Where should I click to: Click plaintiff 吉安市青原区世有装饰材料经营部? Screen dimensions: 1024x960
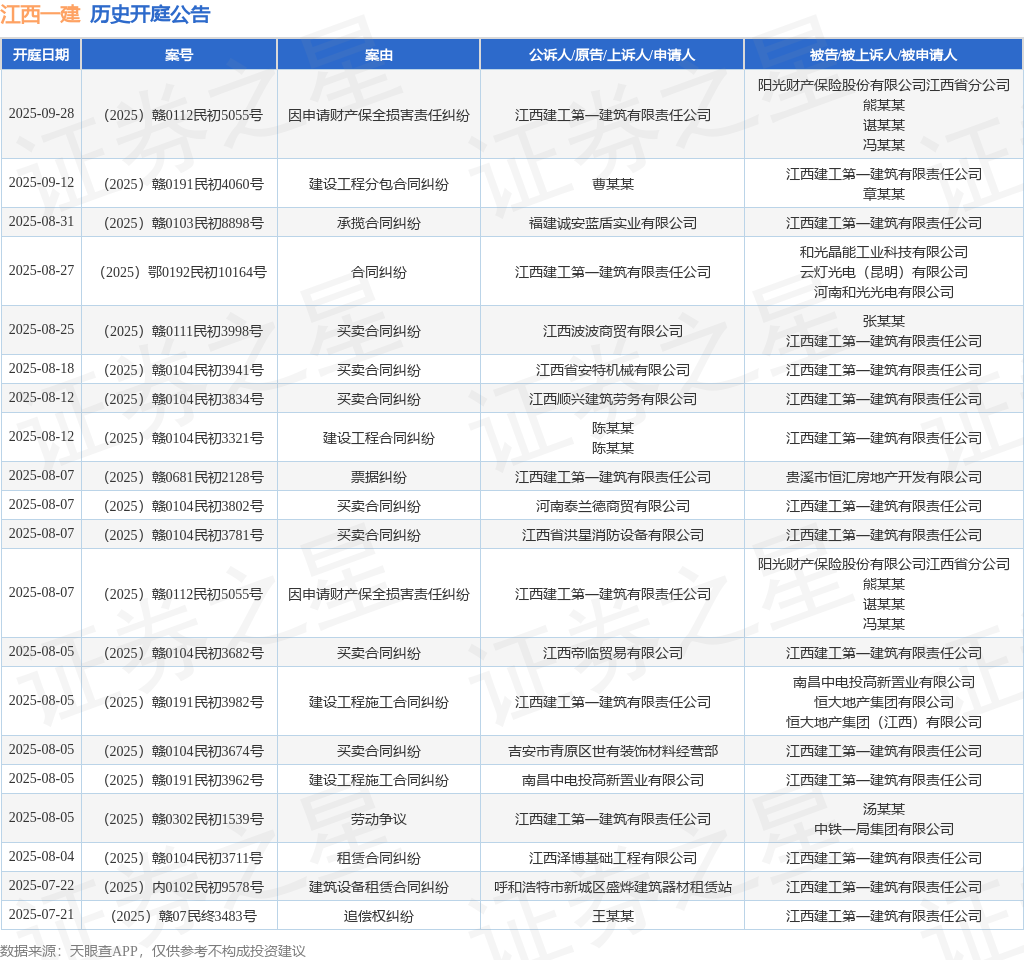(613, 751)
